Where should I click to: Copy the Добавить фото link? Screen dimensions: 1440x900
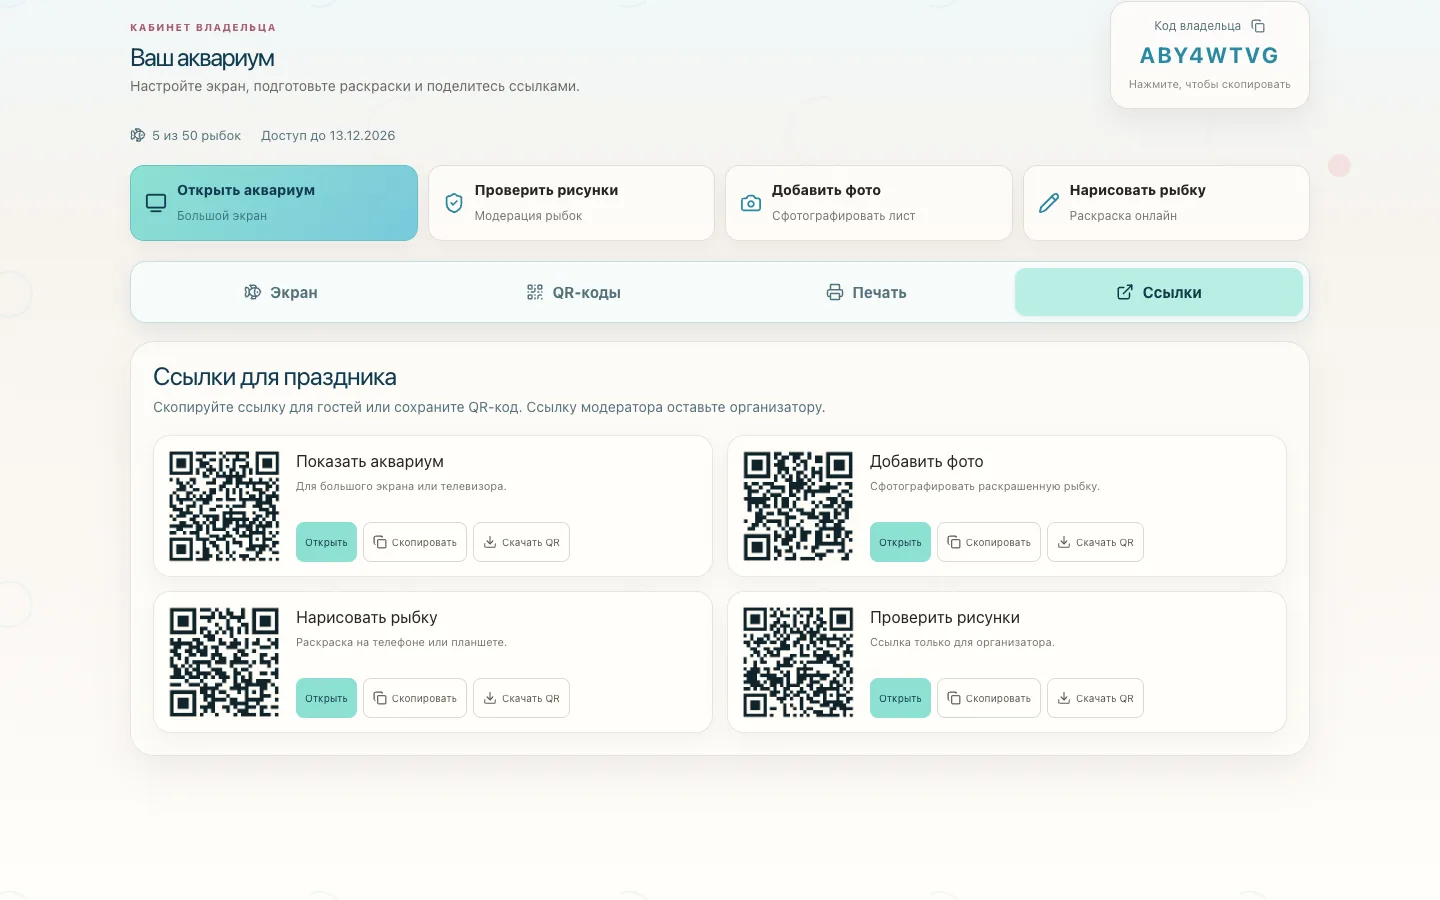[989, 542]
